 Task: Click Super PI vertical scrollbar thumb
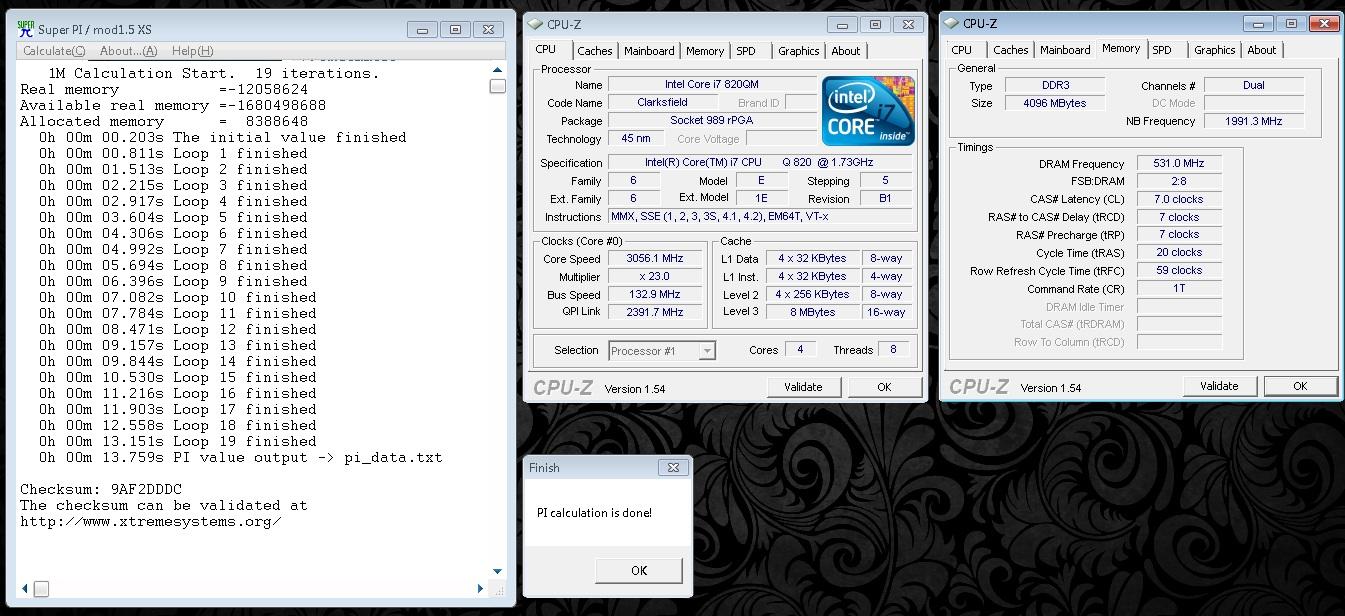pyautogui.click(x=497, y=86)
